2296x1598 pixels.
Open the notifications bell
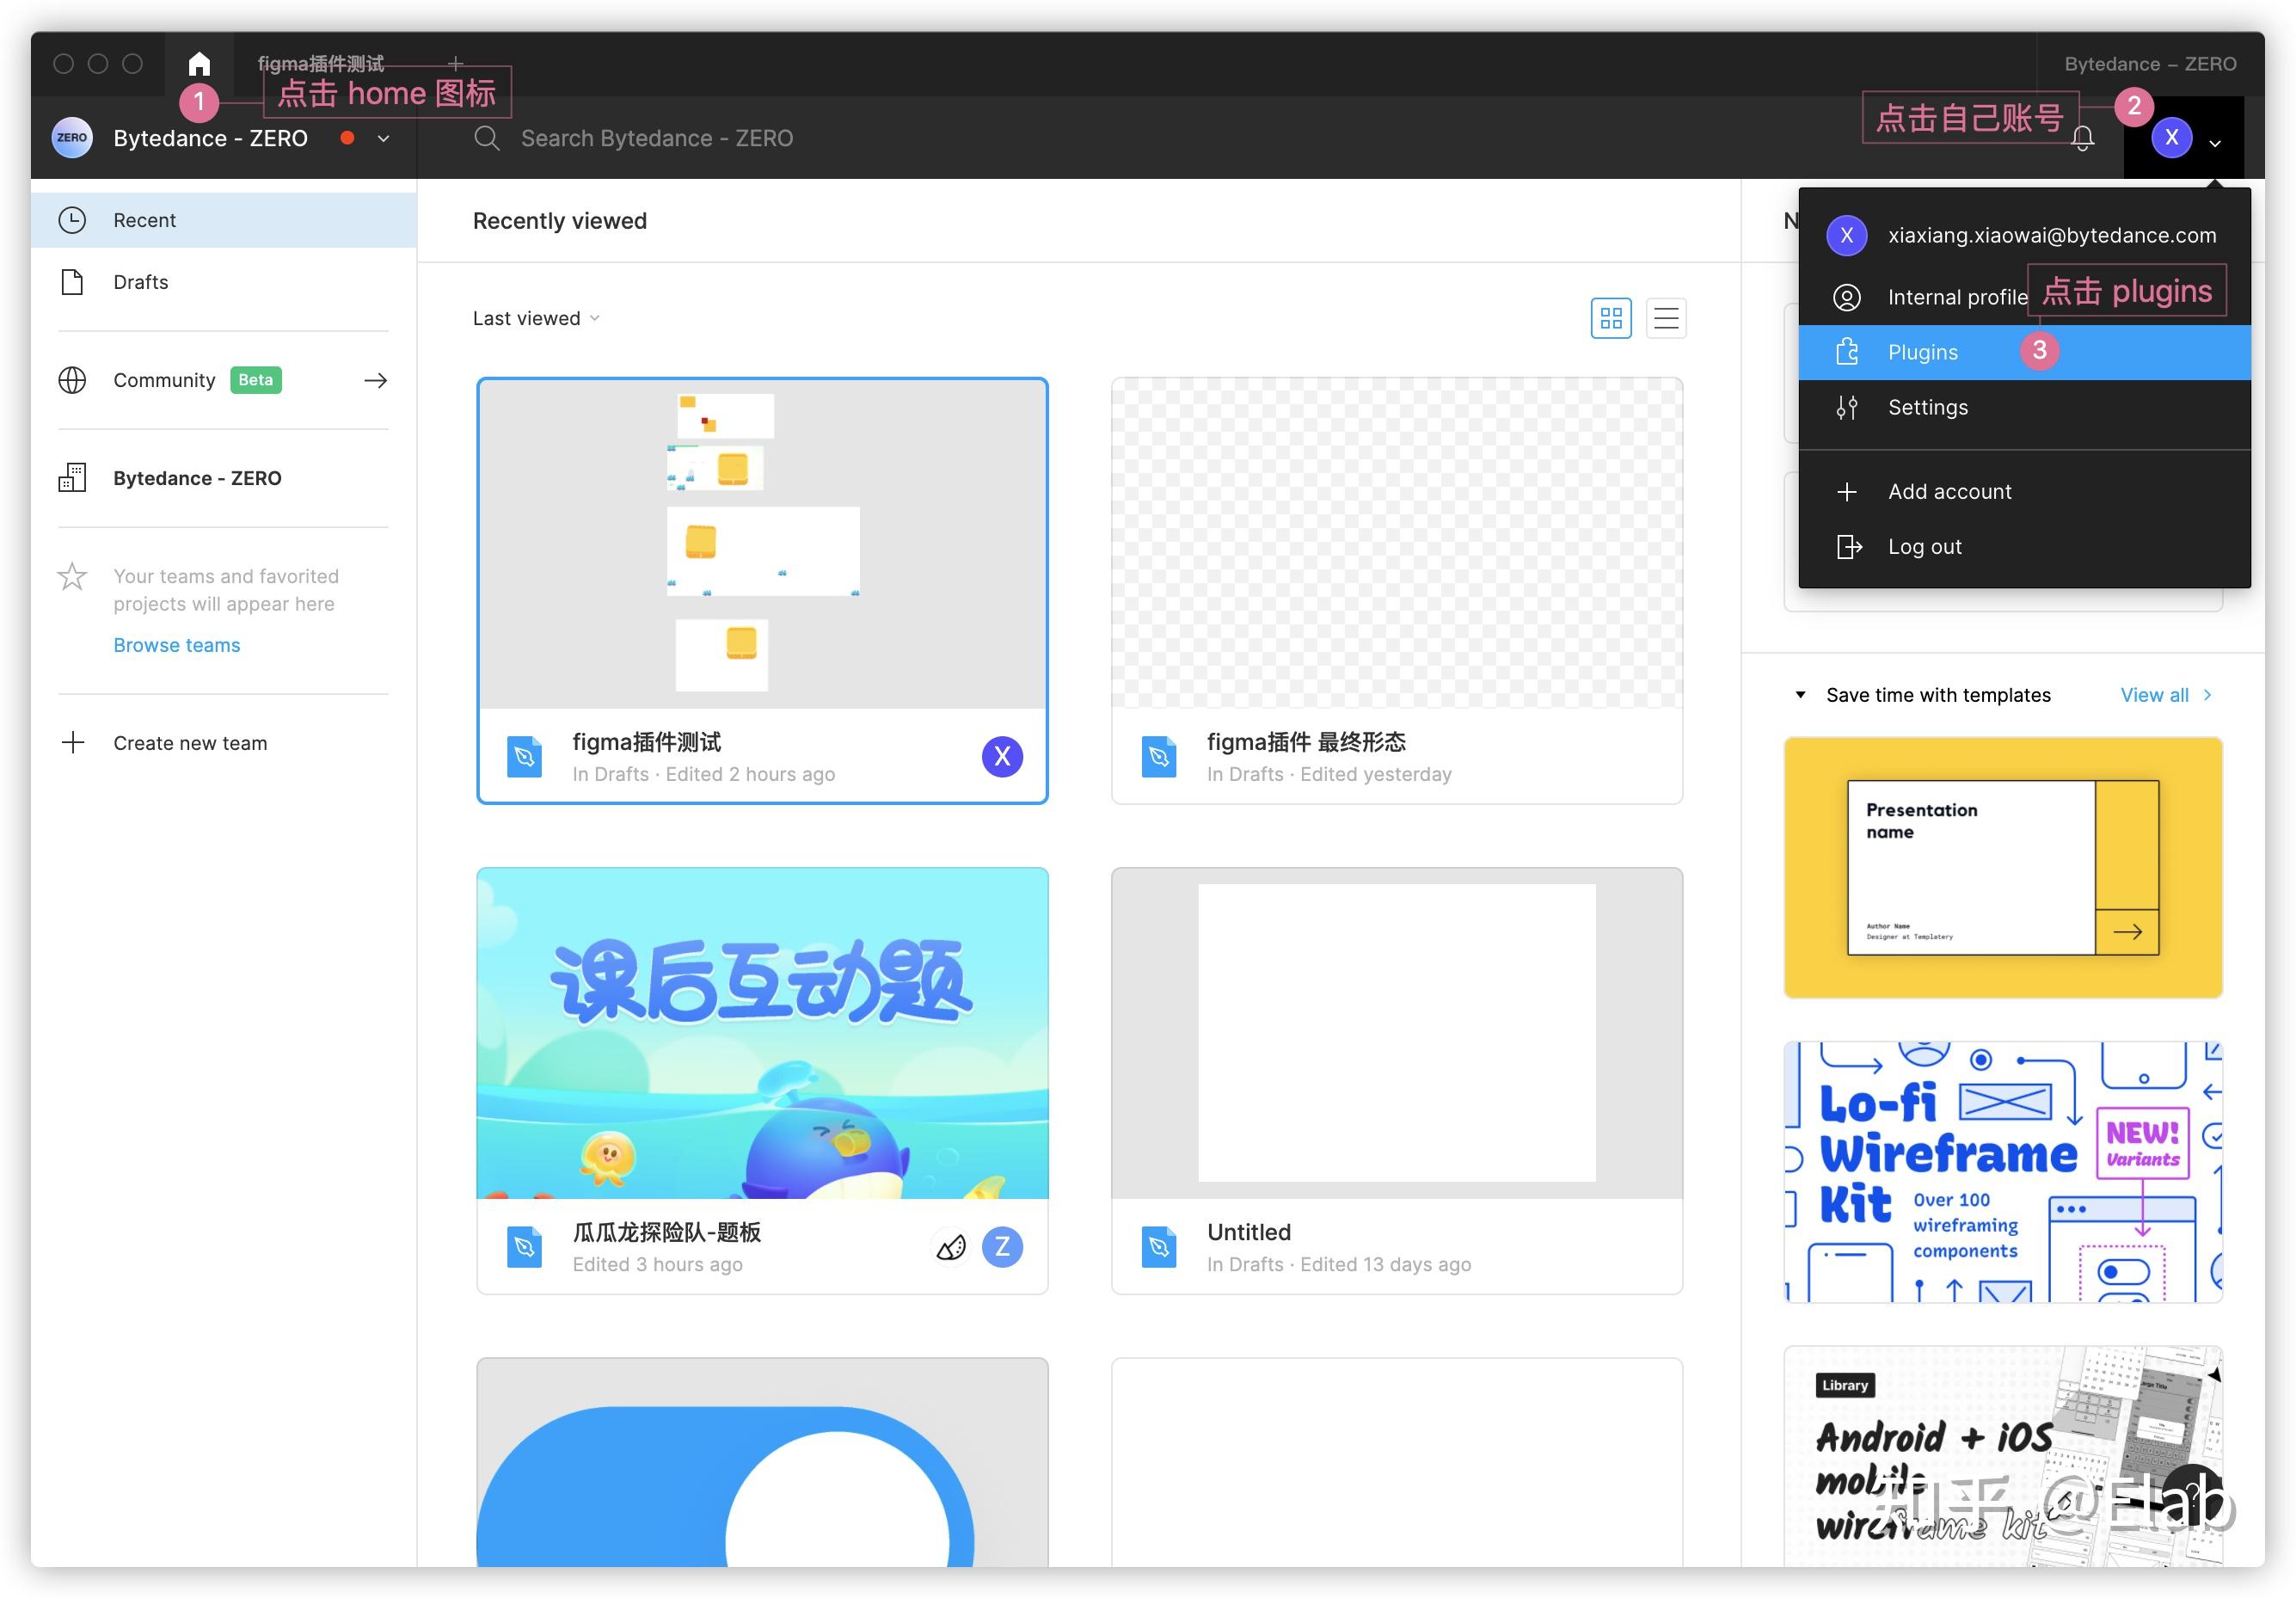click(2082, 139)
